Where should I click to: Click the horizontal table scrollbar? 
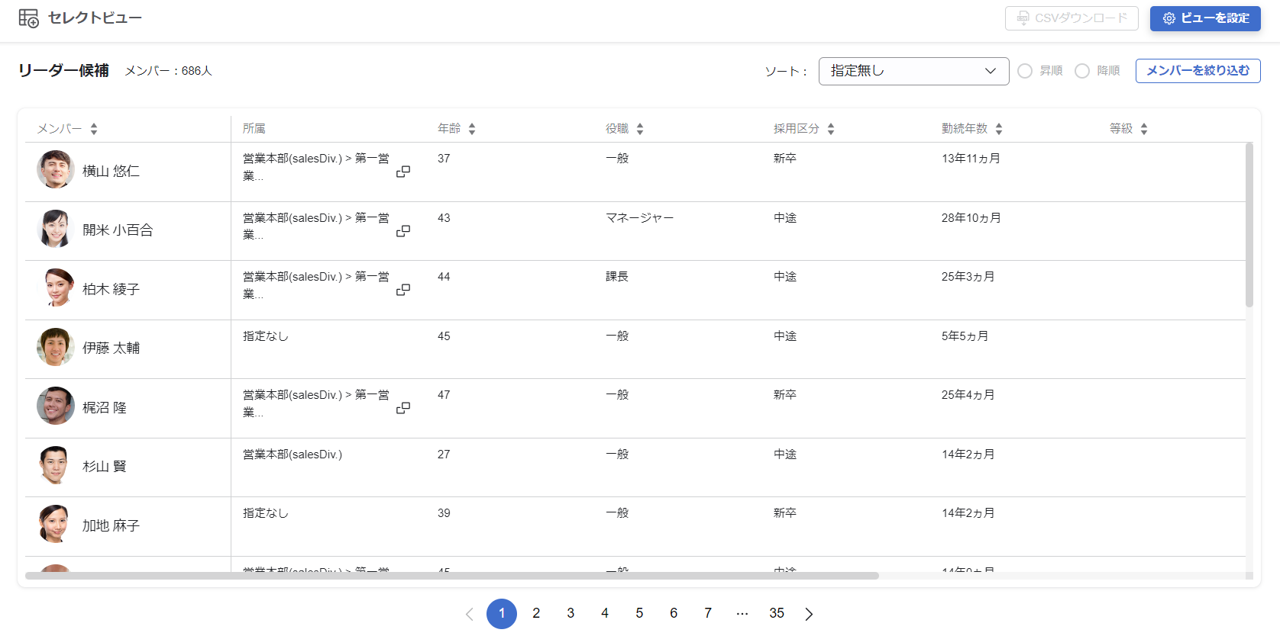point(452,576)
